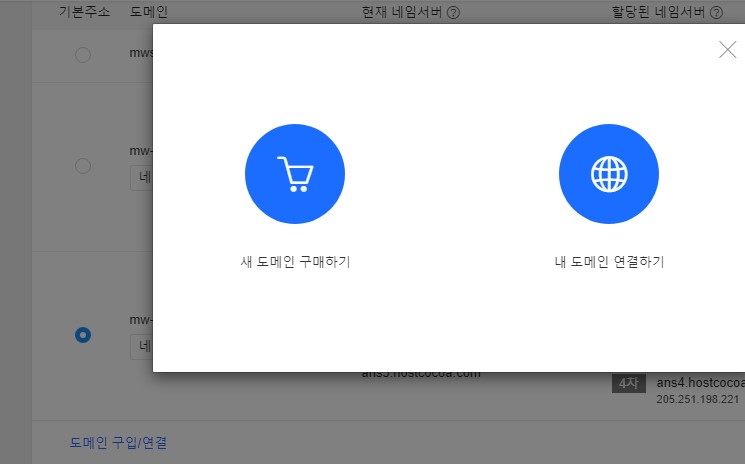Click the selected third row radio button
This screenshot has width=745, height=464.
83,335
